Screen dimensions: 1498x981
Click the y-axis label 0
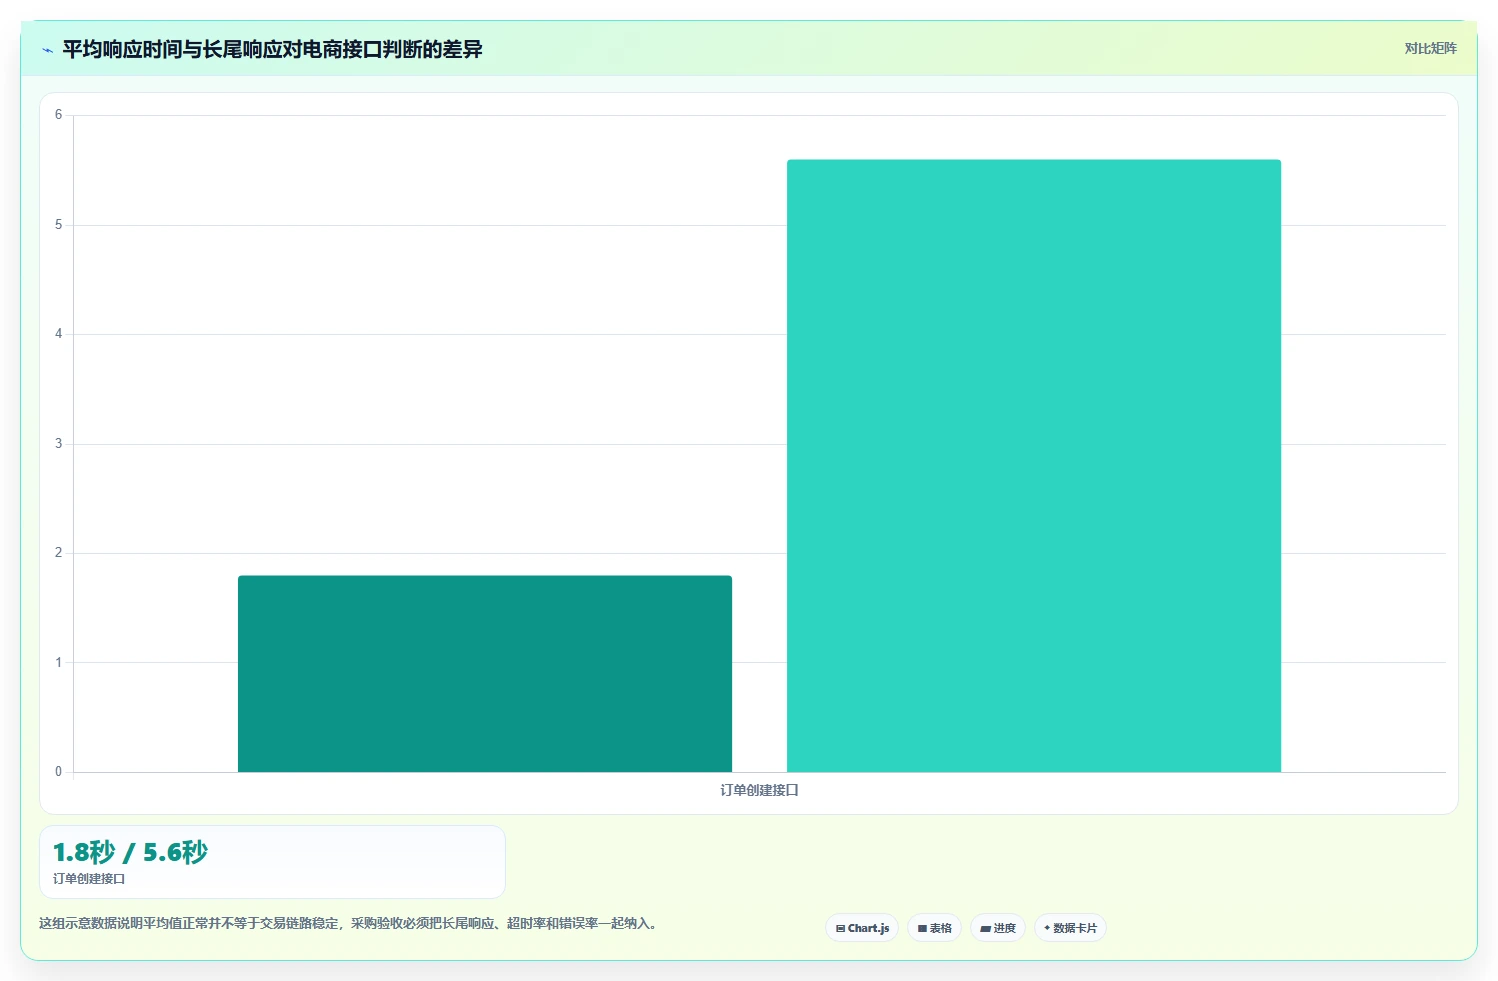[58, 772]
